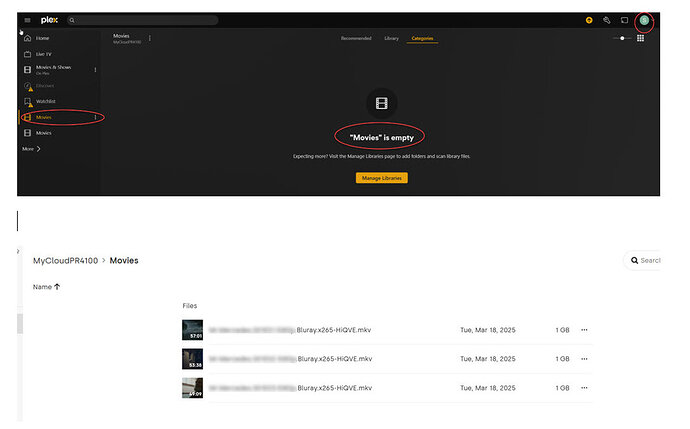Screen dimensions: 690x429
Task: Click the grid view icon
Action: coord(640,38)
